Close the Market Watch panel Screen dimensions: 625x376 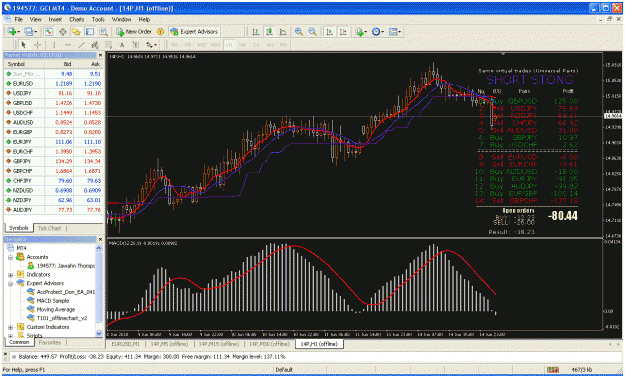[100, 55]
